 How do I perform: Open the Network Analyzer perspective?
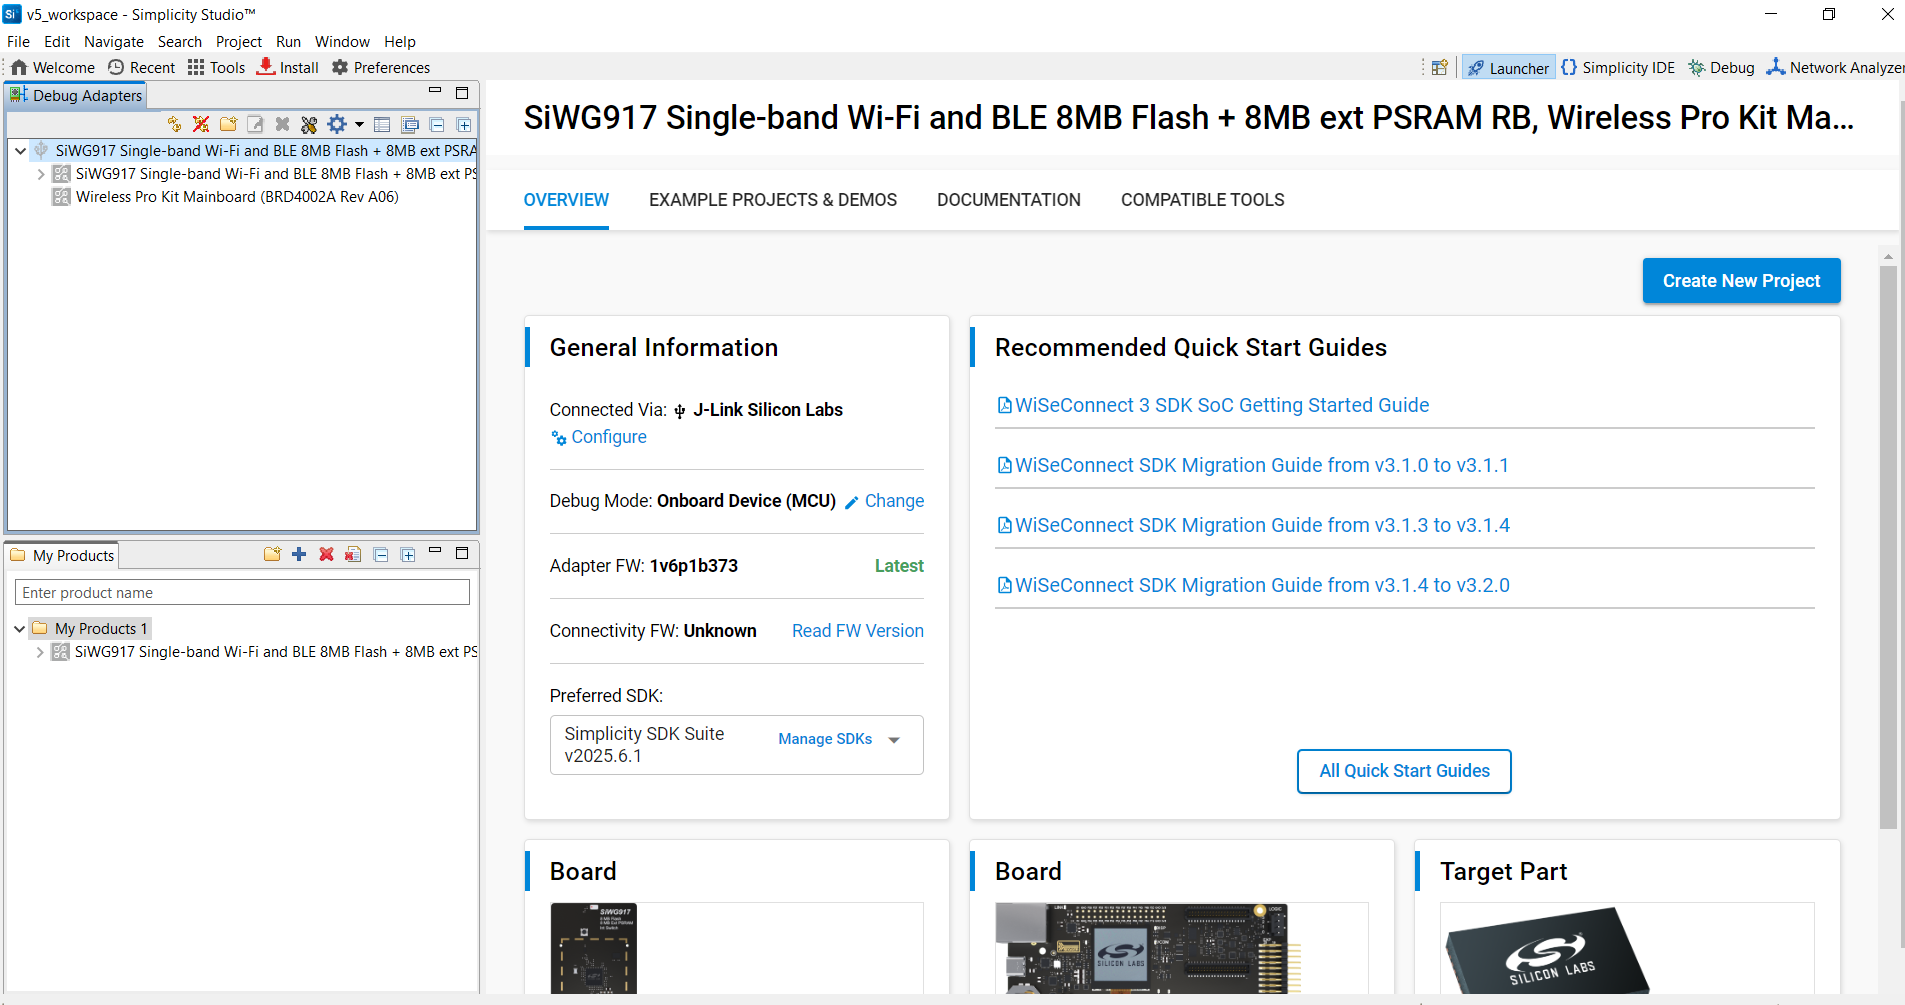pyautogui.click(x=1833, y=67)
